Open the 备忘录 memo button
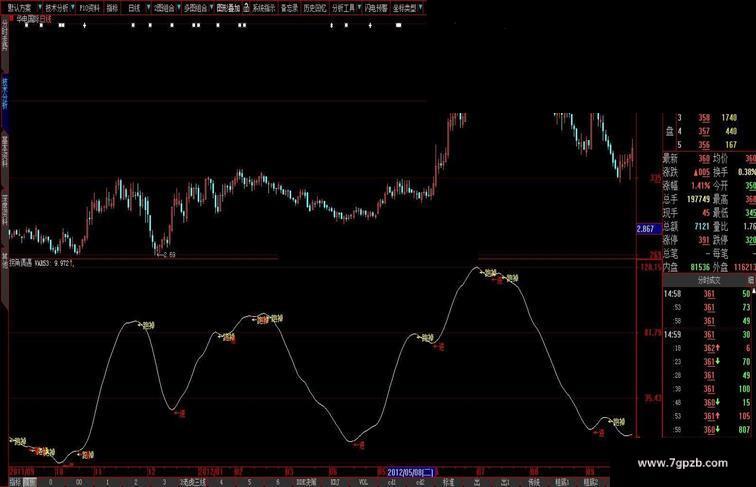 point(290,8)
